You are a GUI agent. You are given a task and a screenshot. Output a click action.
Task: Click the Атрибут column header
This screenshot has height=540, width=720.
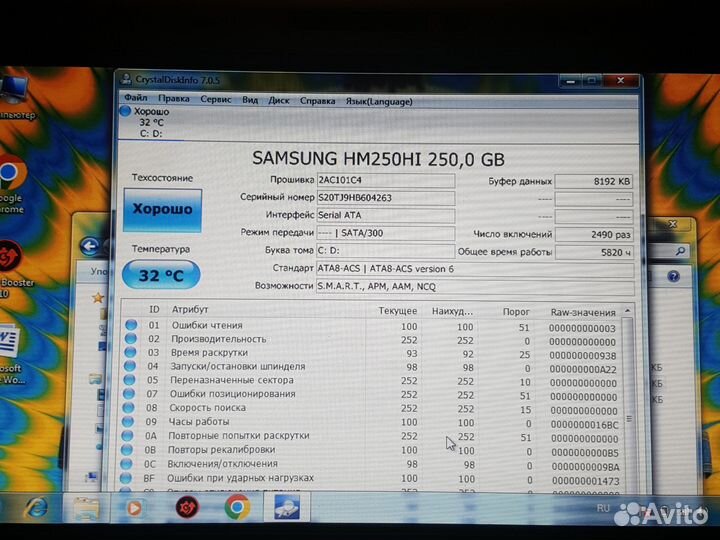click(x=190, y=309)
